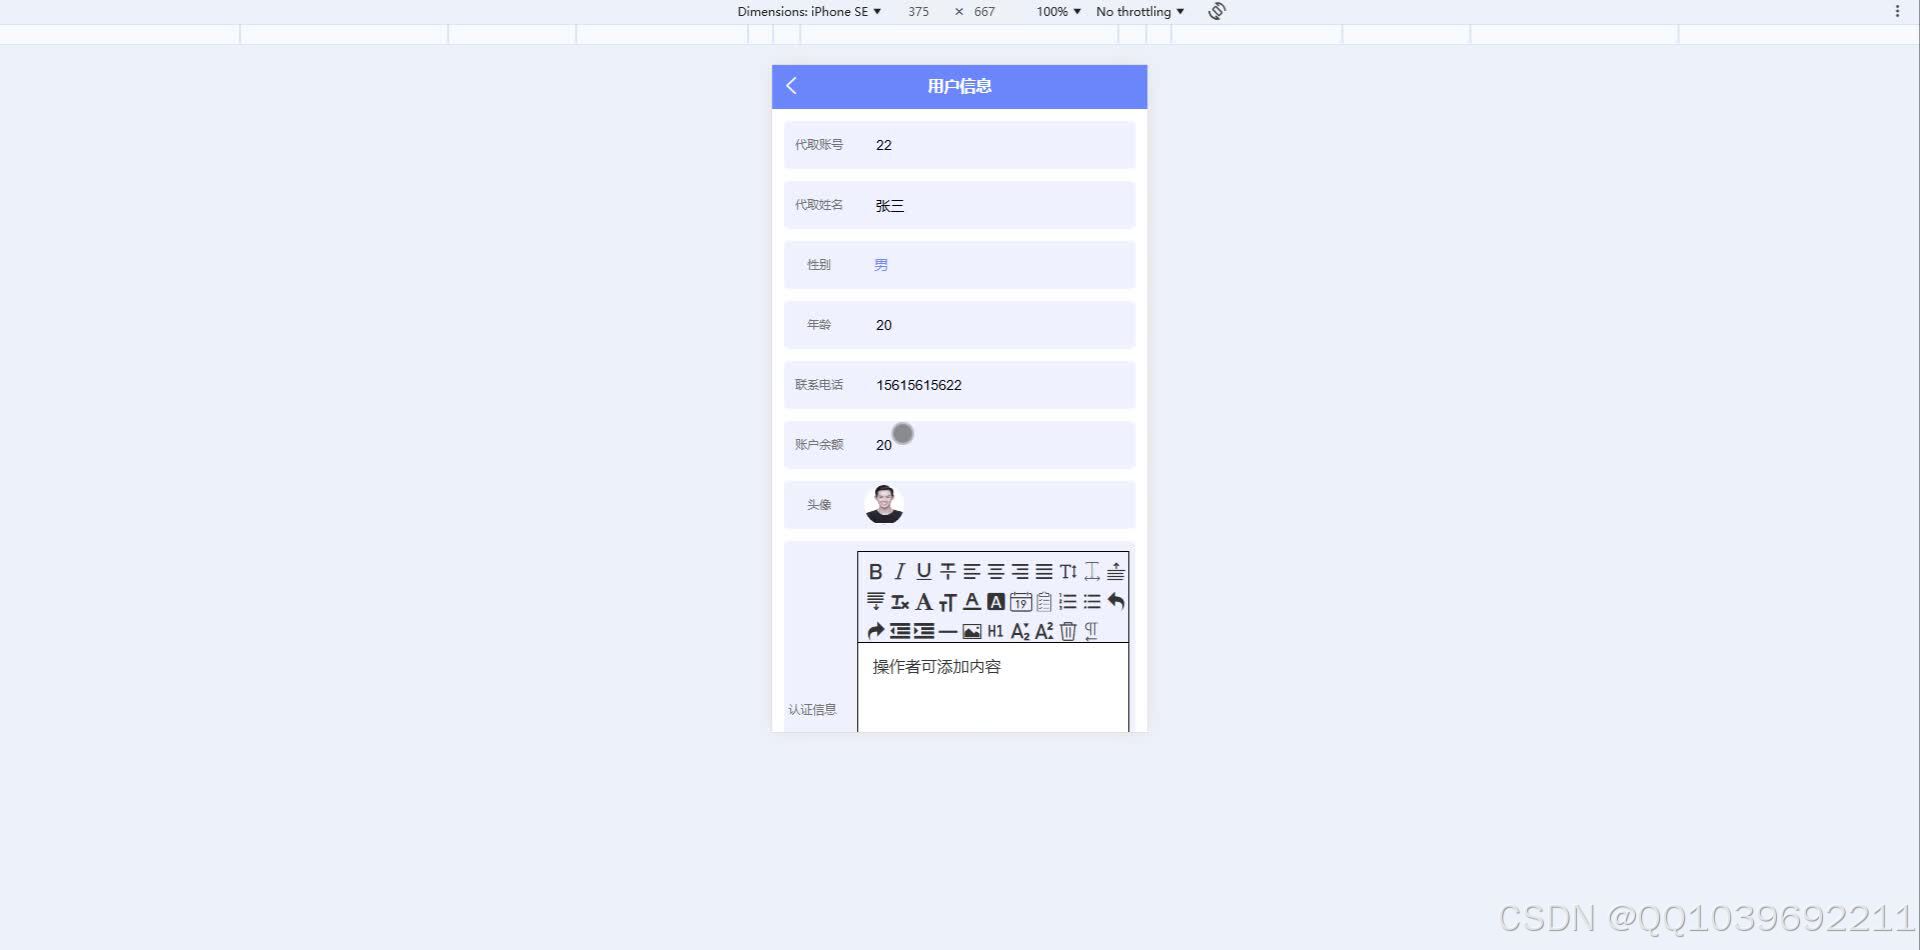Open the Dimensions device preset dropdown
The height and width of the screenshot is (950, 1920).
807,11
